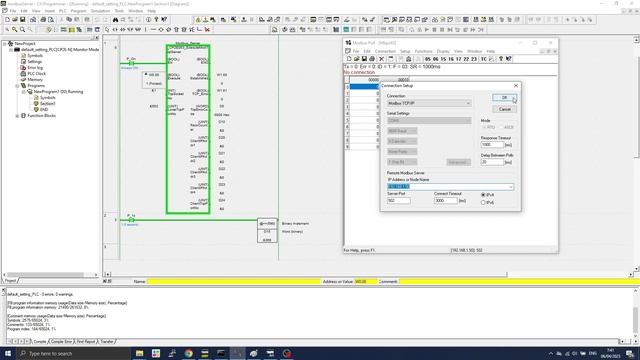Viewport: 640px width, 360px height.
Task: Select the RTU mode radio button
Action: coord(484,127)
